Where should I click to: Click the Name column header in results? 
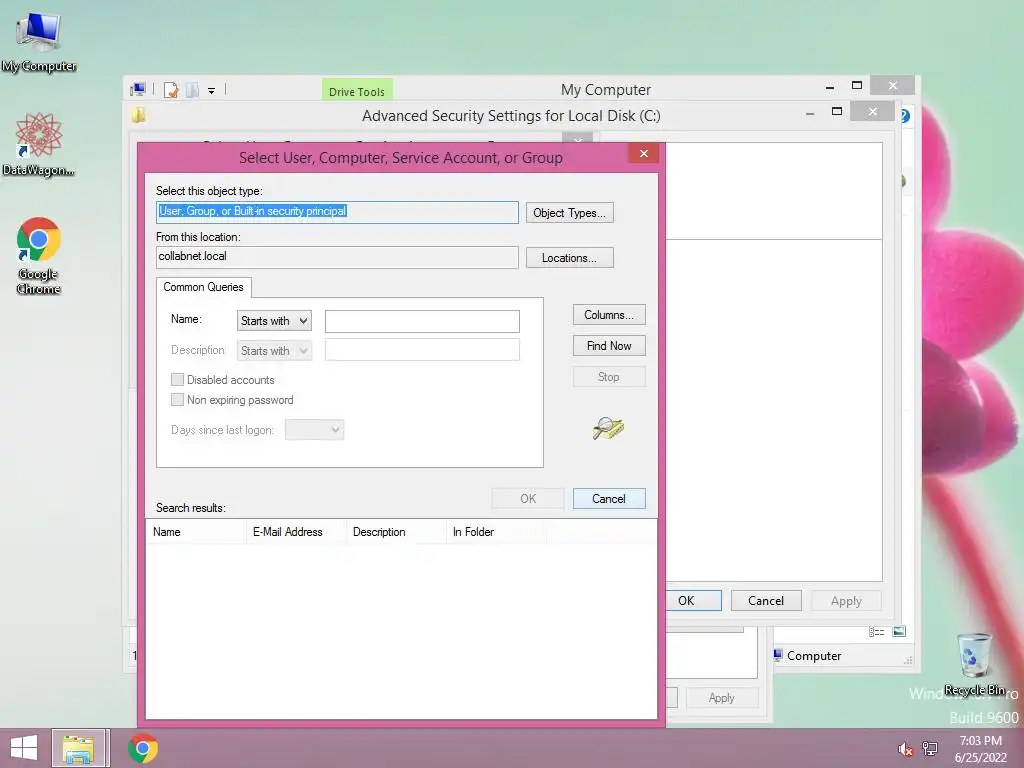(x=196, y=532)
